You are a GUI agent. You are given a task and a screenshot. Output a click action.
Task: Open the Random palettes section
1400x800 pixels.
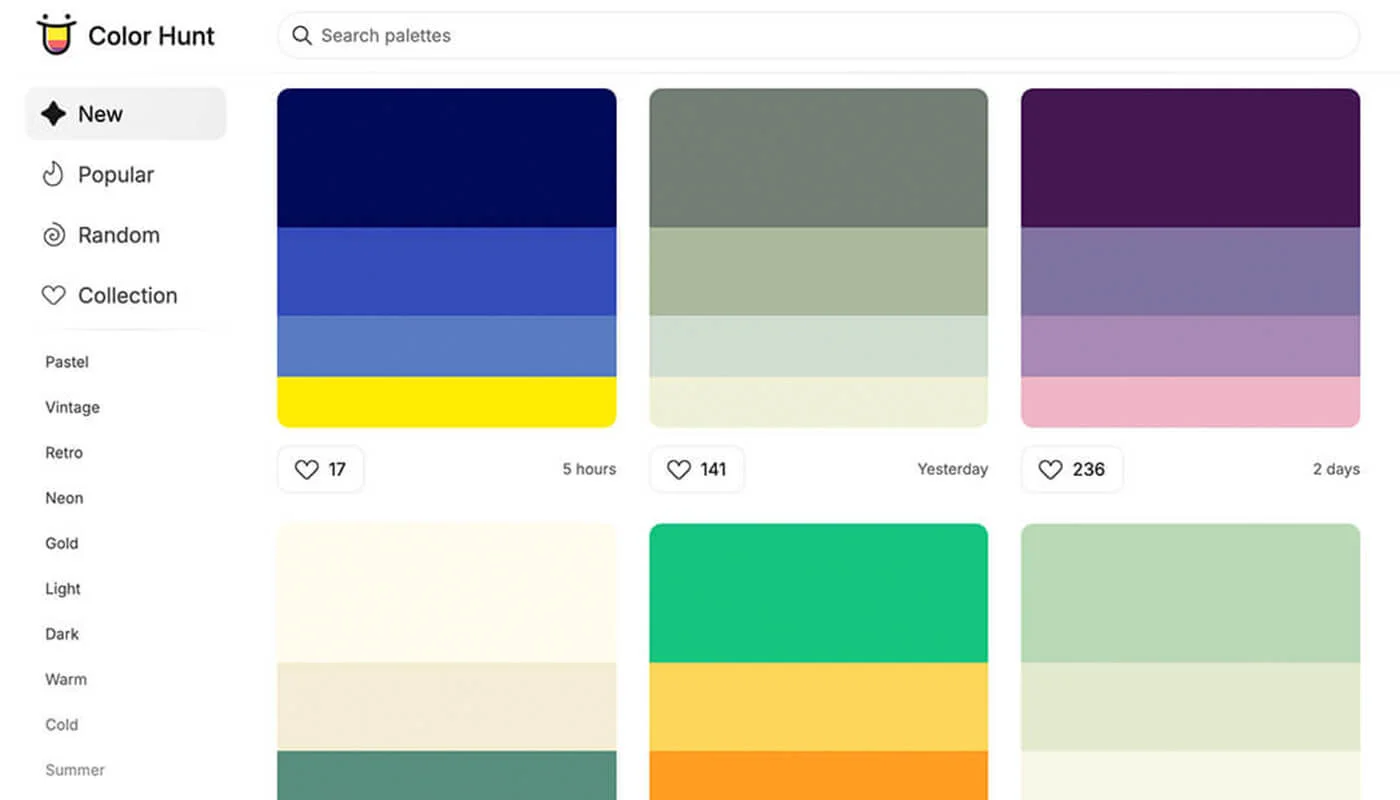click(x=119, y=236)
